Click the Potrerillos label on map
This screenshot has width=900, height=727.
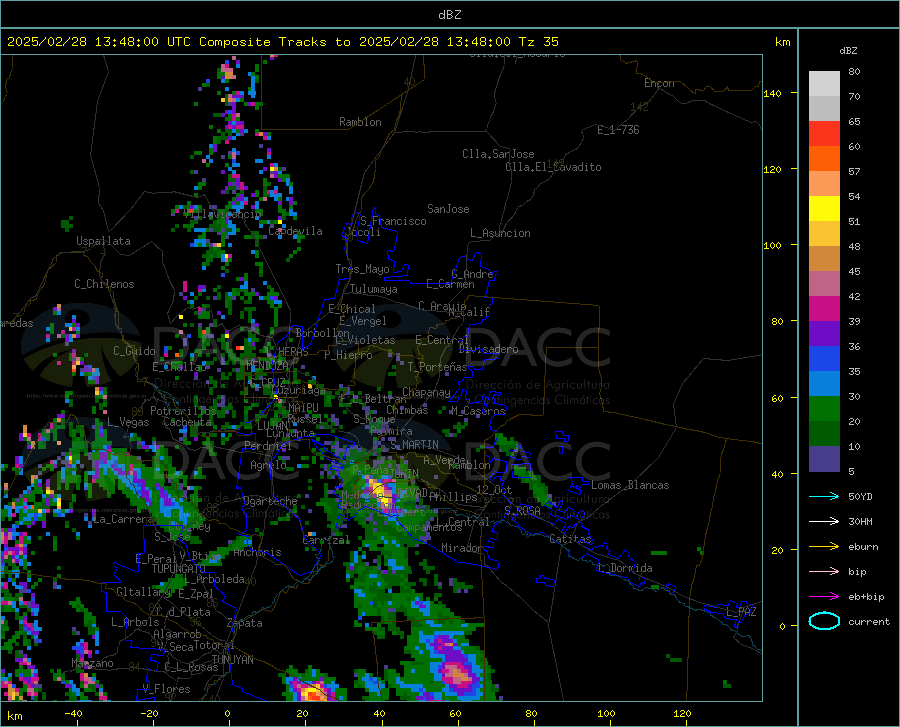coord(183,411)
